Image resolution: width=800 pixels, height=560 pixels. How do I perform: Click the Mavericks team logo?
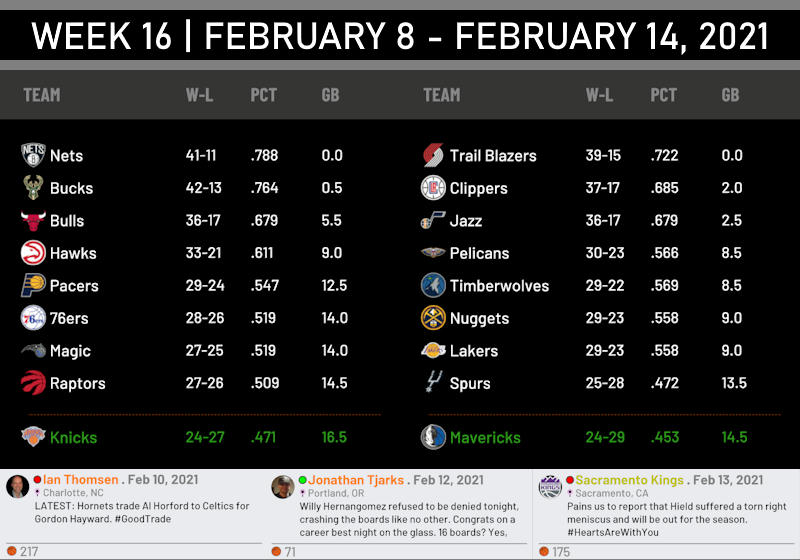[x=433, y=437]
